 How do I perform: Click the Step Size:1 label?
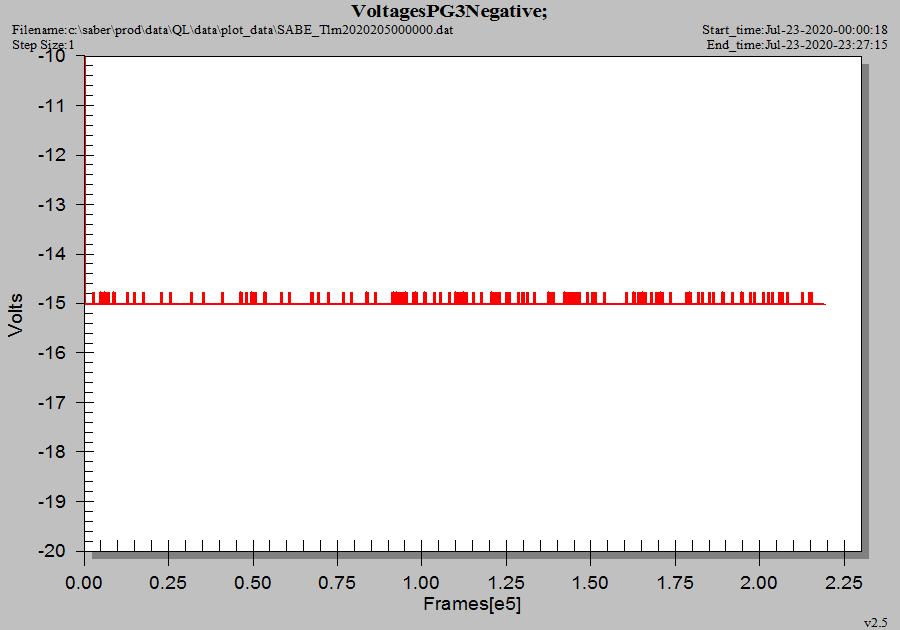click(x=44, y=45)
